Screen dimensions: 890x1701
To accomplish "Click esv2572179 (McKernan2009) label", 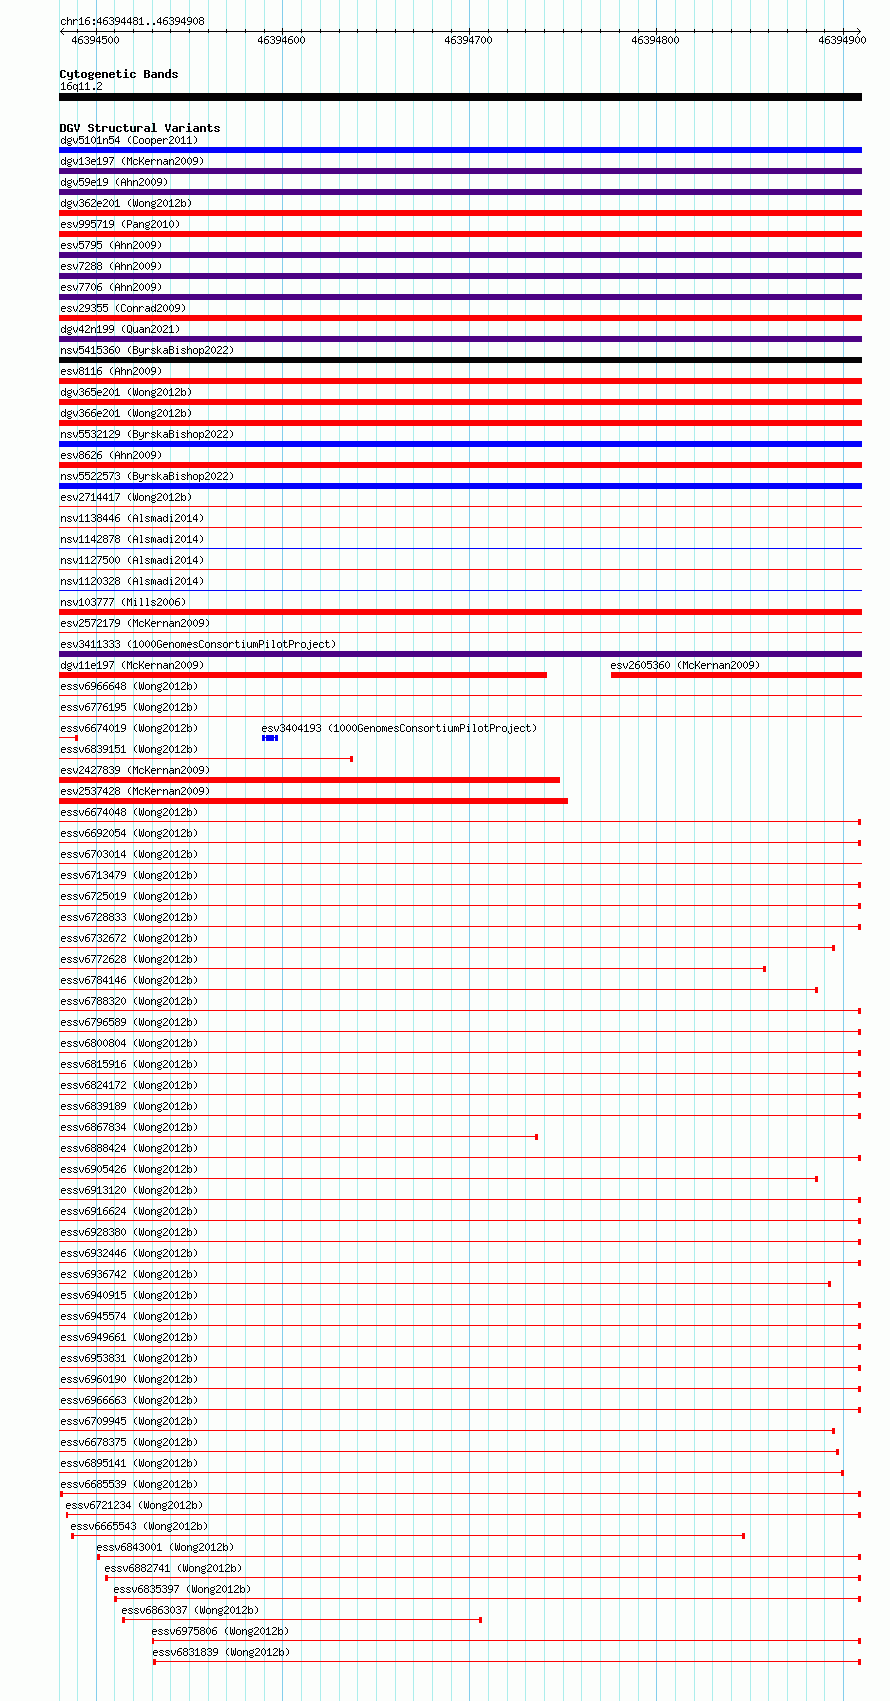I will click(x=135, y=623).
